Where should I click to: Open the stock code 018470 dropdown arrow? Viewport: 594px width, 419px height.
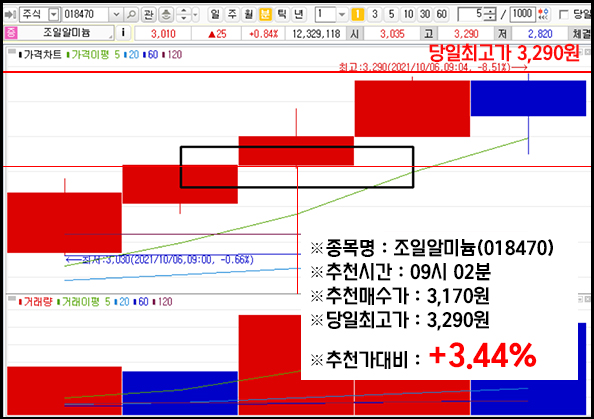coord(116,15)
